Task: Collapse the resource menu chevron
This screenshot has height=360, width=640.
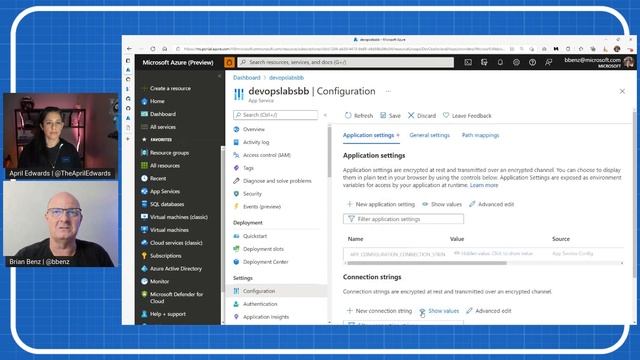Action: pyautogui.click(x=325, y=115)
